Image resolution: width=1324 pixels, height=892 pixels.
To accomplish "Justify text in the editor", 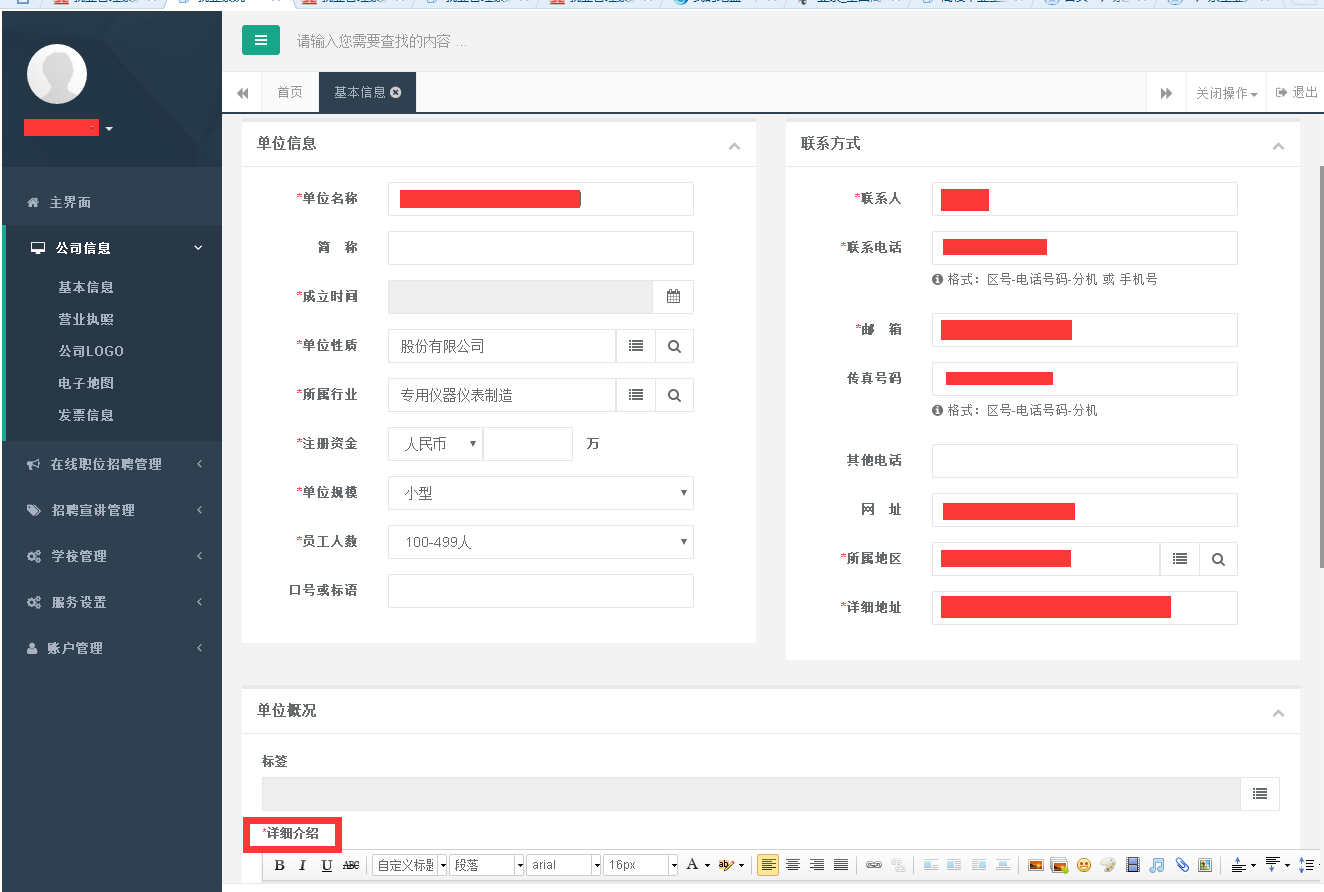I will (x=841, y=865).
